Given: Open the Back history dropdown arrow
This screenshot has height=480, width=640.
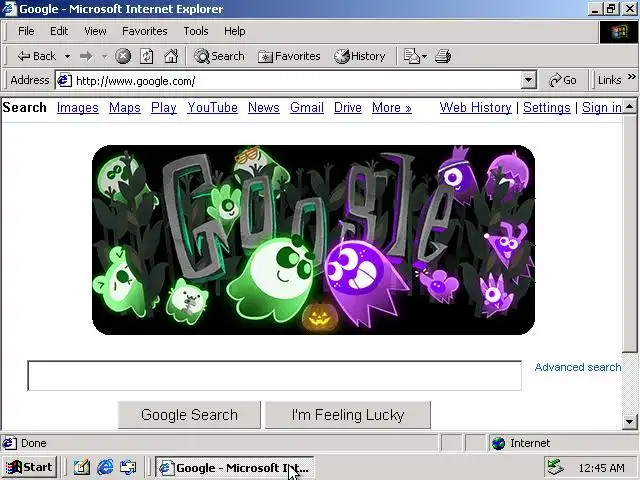Looking at the screenshot, I should [x=67, y=56].
